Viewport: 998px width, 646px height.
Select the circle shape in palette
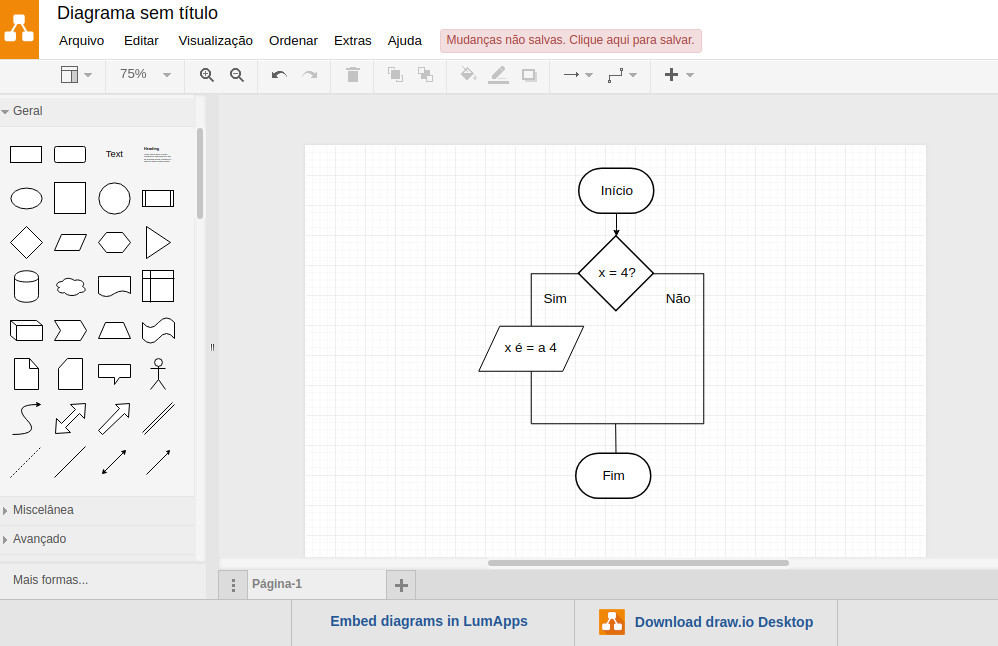[115, 198]
